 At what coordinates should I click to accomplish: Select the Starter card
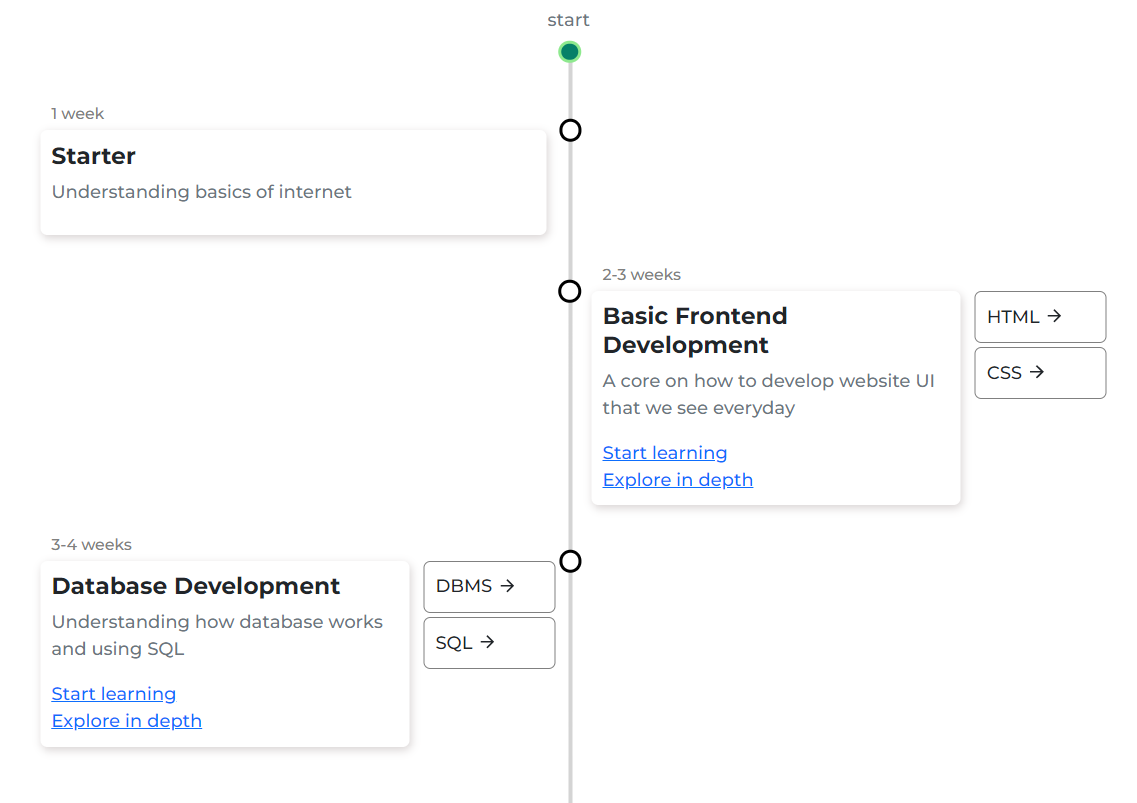293,182
